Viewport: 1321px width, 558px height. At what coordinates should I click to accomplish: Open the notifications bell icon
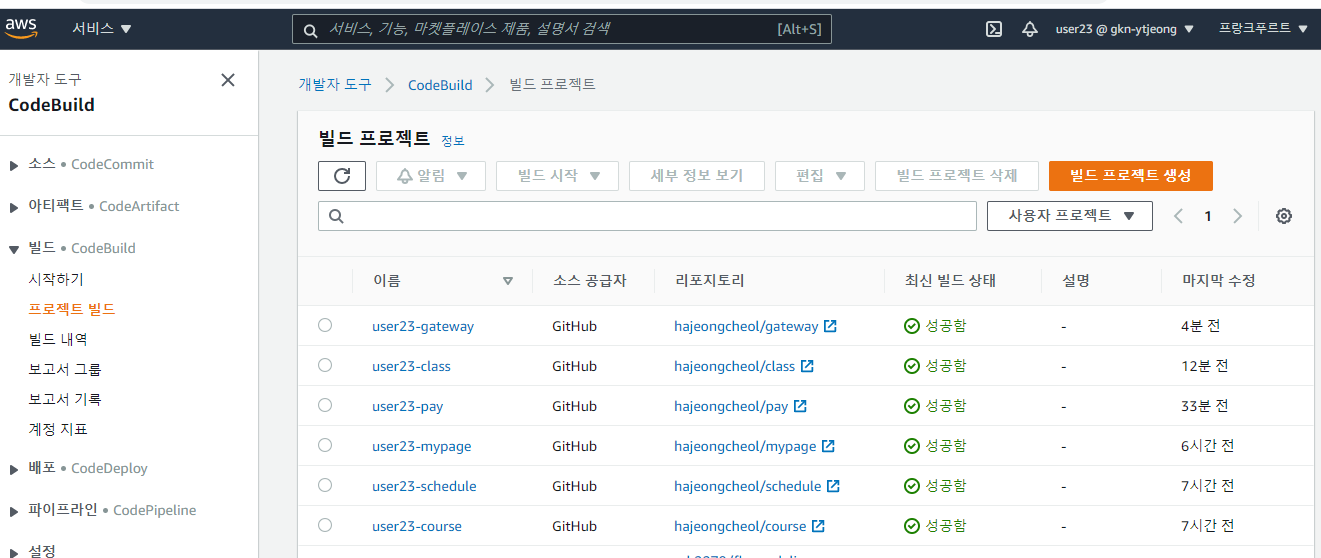click(x=1030, y=29)
